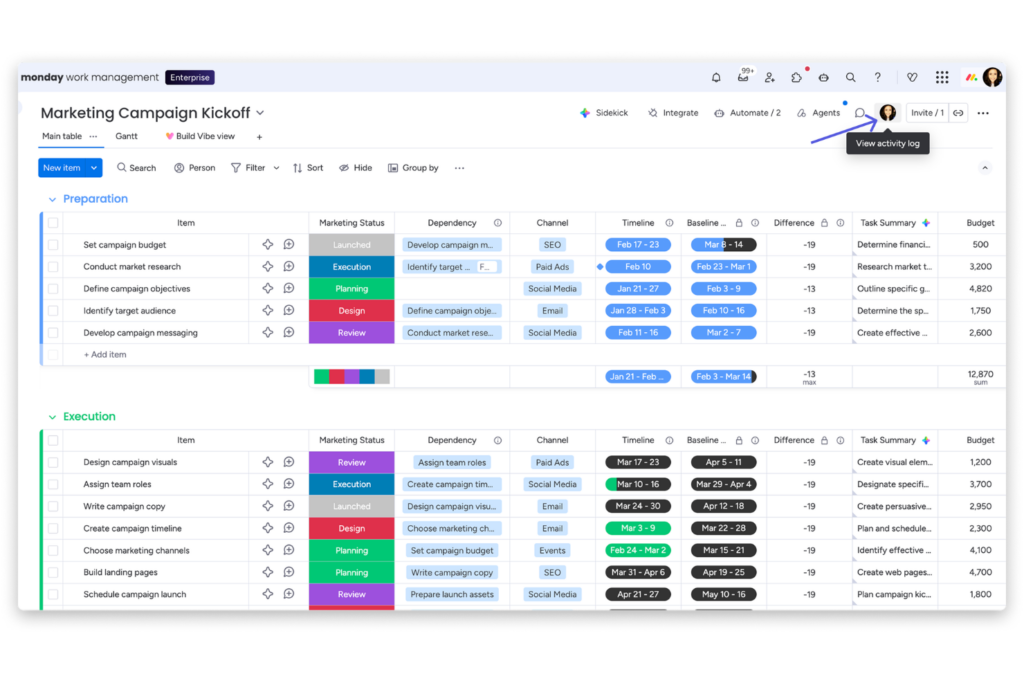1024x683 pixels.
Task: Open updates bubble for Define campaign objectives
Action: (289, 288)
